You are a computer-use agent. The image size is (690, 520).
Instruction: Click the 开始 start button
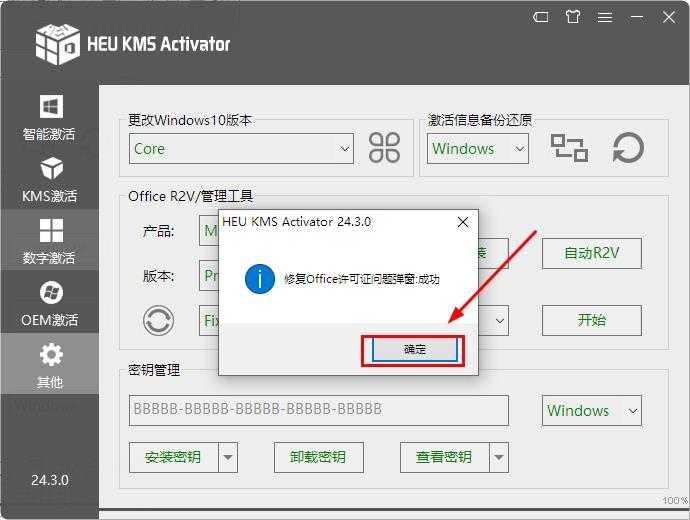pyautogui.click(x=591, y=320)
